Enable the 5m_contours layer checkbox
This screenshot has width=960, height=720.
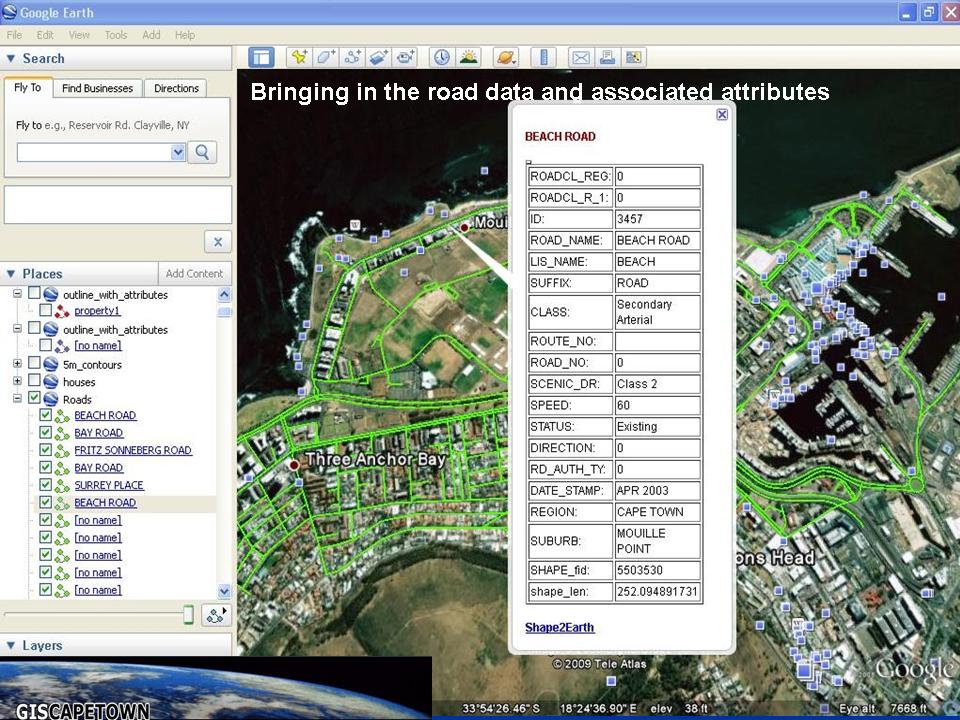click(34, 363)
